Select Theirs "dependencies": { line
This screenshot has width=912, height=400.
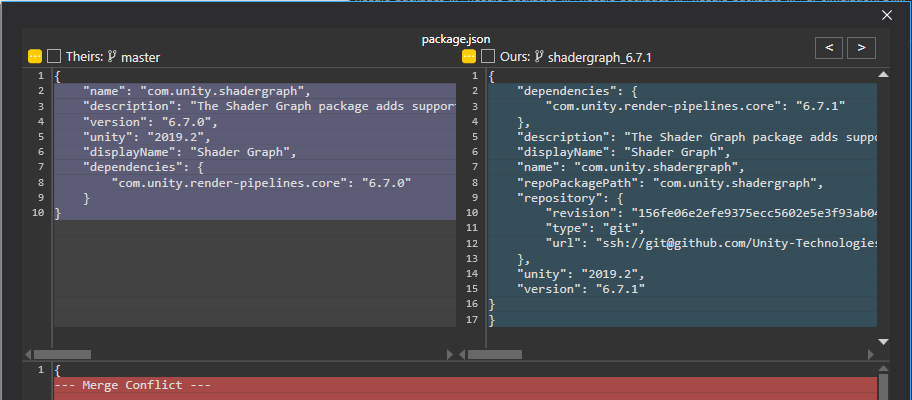click(x=255, y=167)
